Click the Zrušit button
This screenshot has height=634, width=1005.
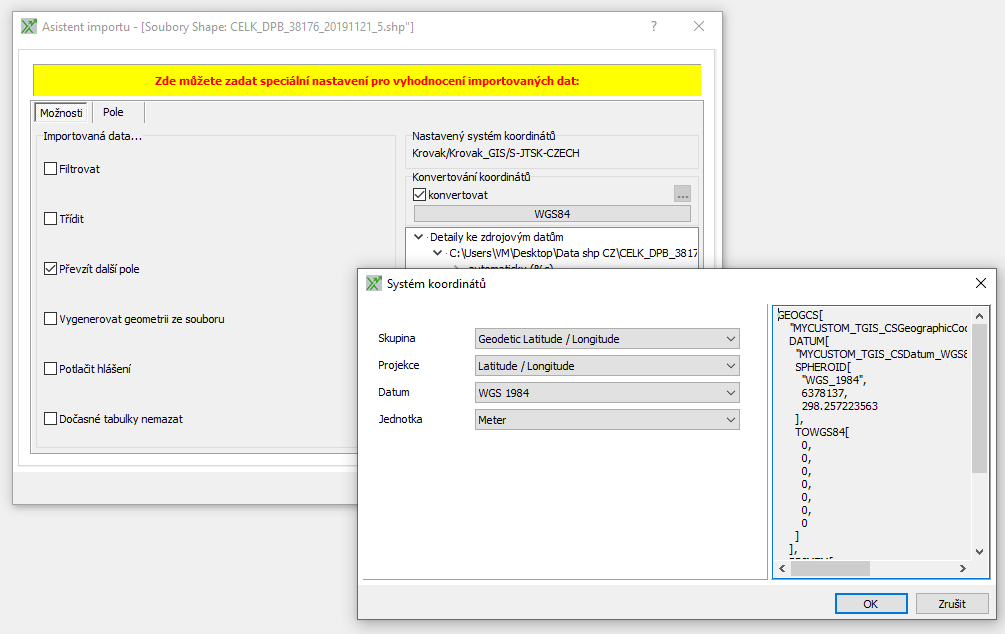(952, 603)
